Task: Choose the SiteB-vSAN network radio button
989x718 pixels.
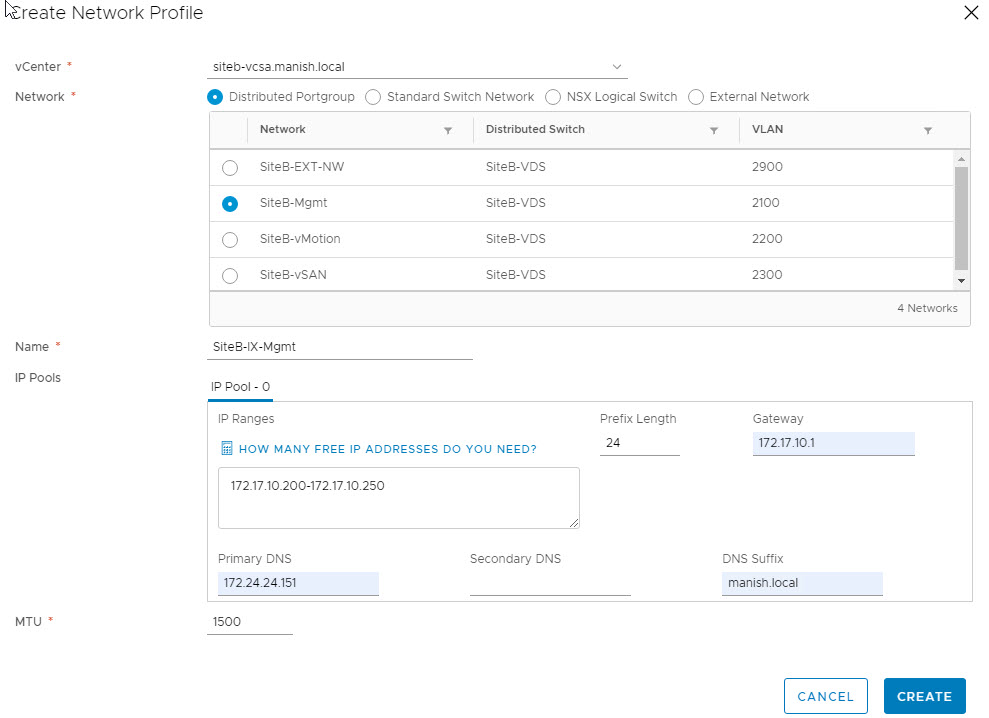Action: [230, 276]
